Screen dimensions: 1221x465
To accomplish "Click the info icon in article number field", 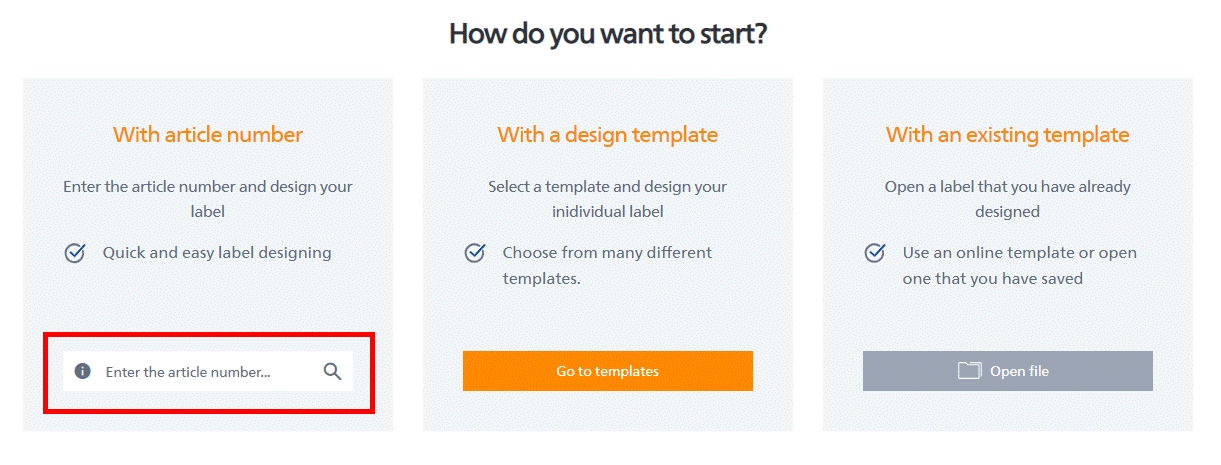I will tap(83, 371).
